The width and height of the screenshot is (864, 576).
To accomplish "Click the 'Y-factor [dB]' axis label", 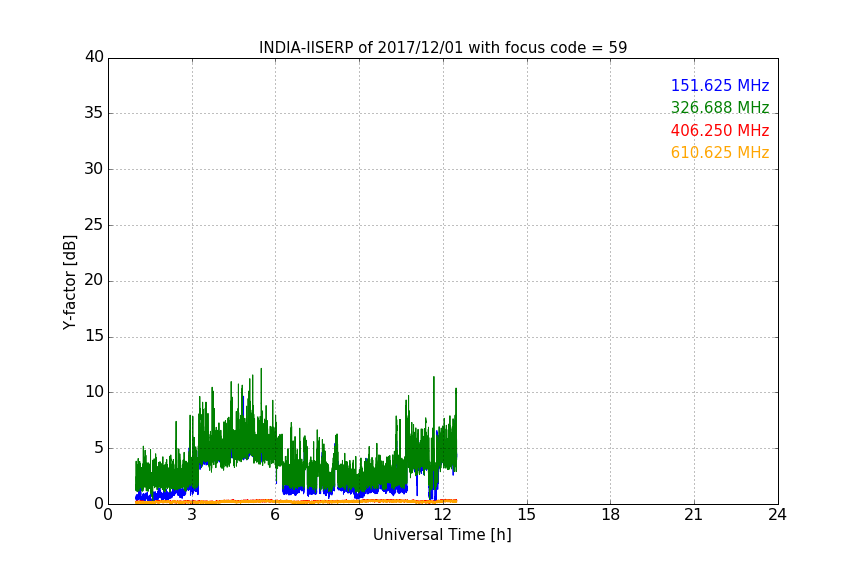I will [x=69, y=282].
